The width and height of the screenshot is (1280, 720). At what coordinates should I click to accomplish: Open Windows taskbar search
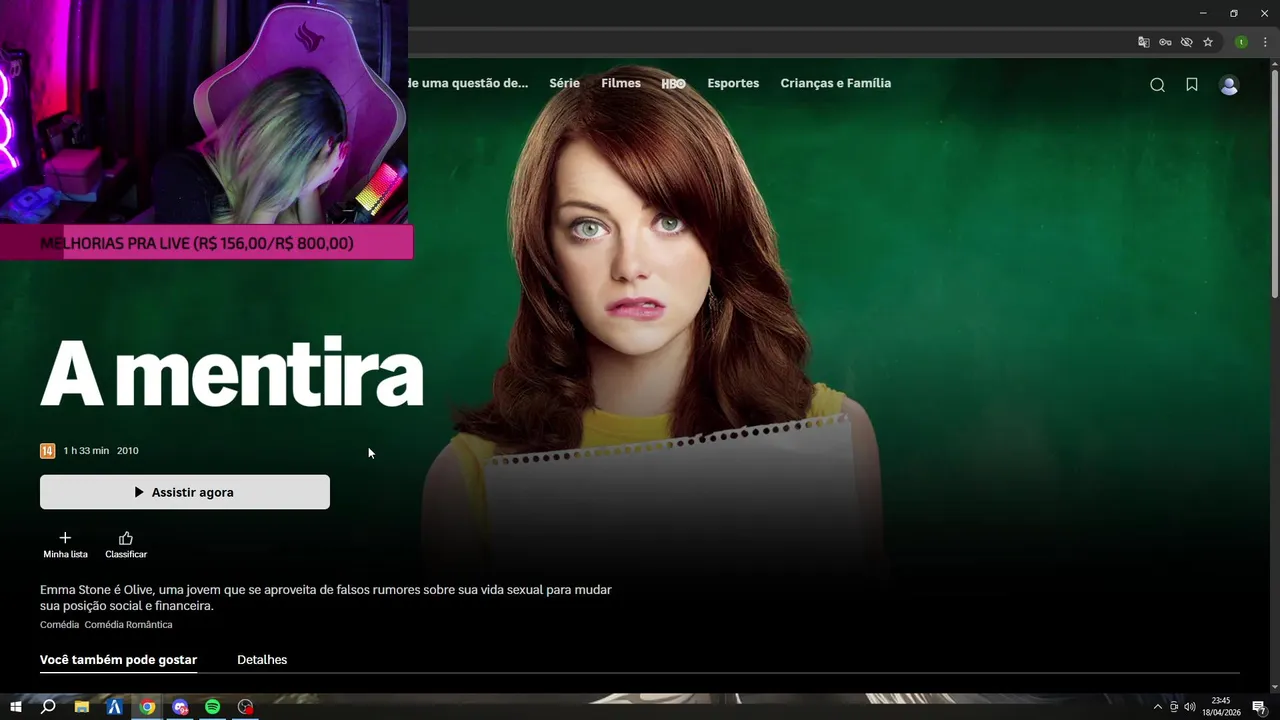pyautogui.click(x=48, y=707)
